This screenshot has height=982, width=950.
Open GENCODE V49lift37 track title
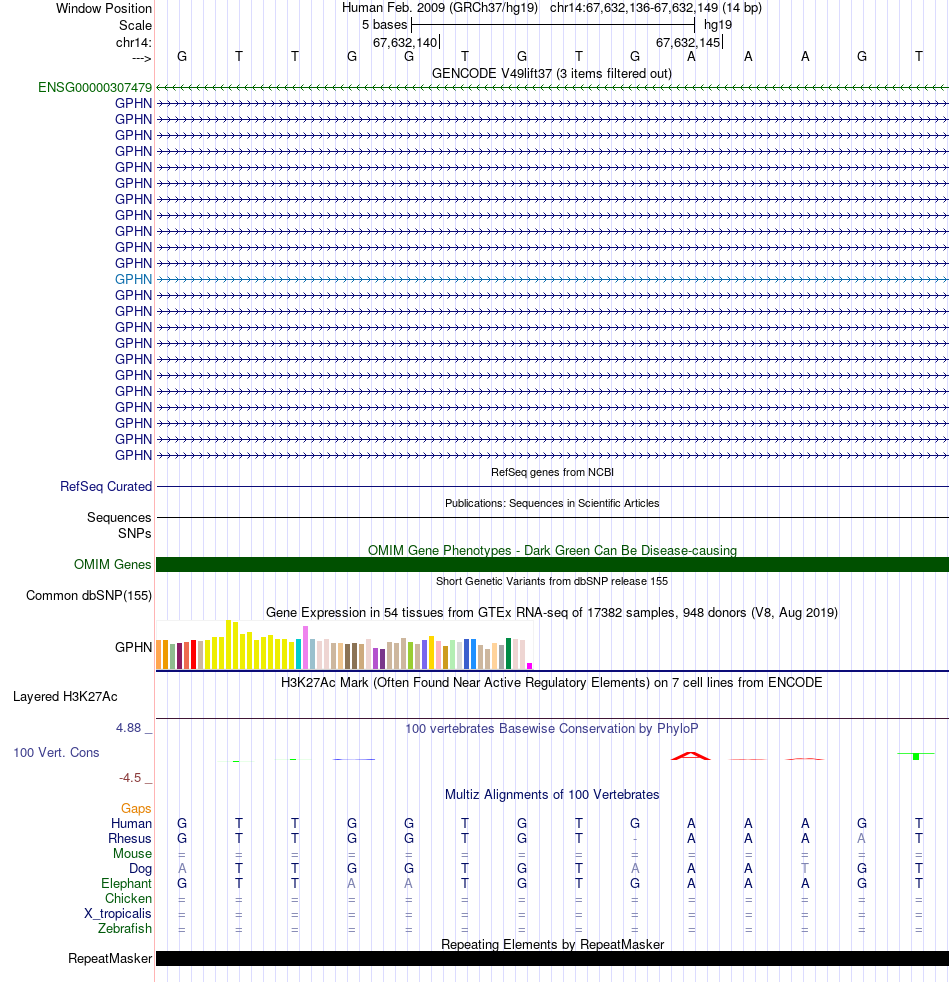(x=552, y=73)
